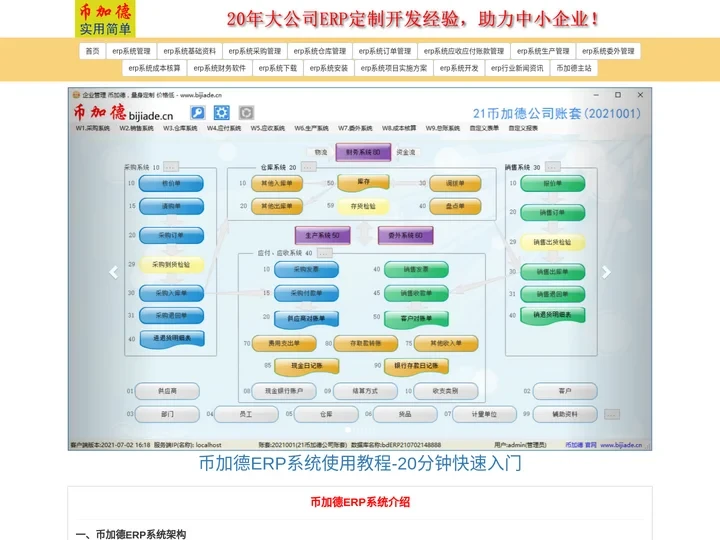720x540 pixels.
Task: Open the W5.应收系统 menu
Action: point(268,128)
